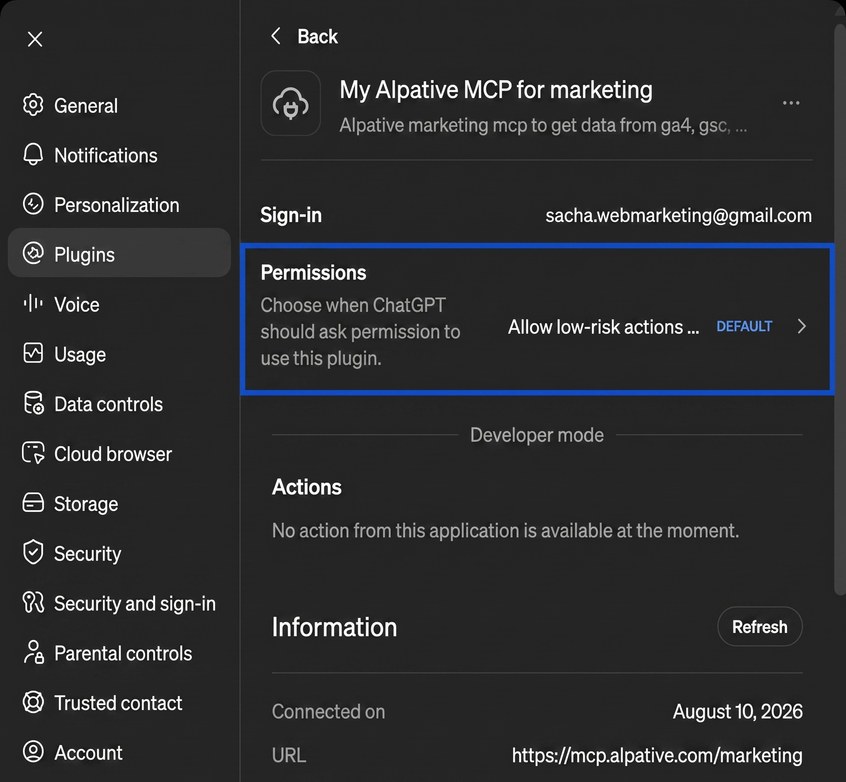Image resolution: width=846 pixels, height=782 pixels.
Task: Click the Security shield icon
Action: 33,552
